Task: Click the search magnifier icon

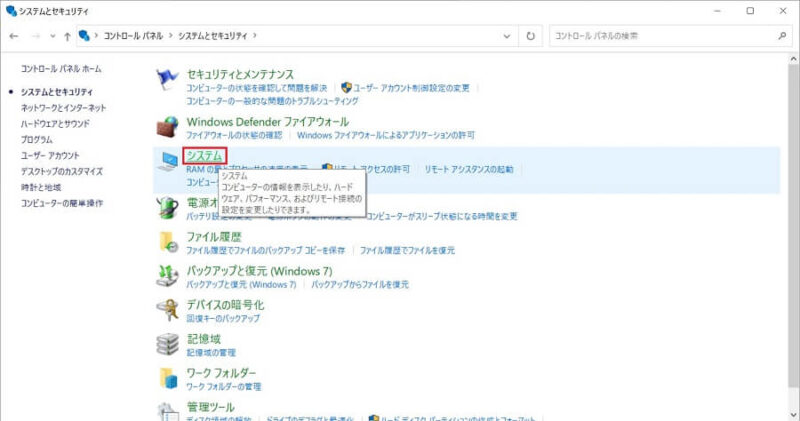Action: 782,36
